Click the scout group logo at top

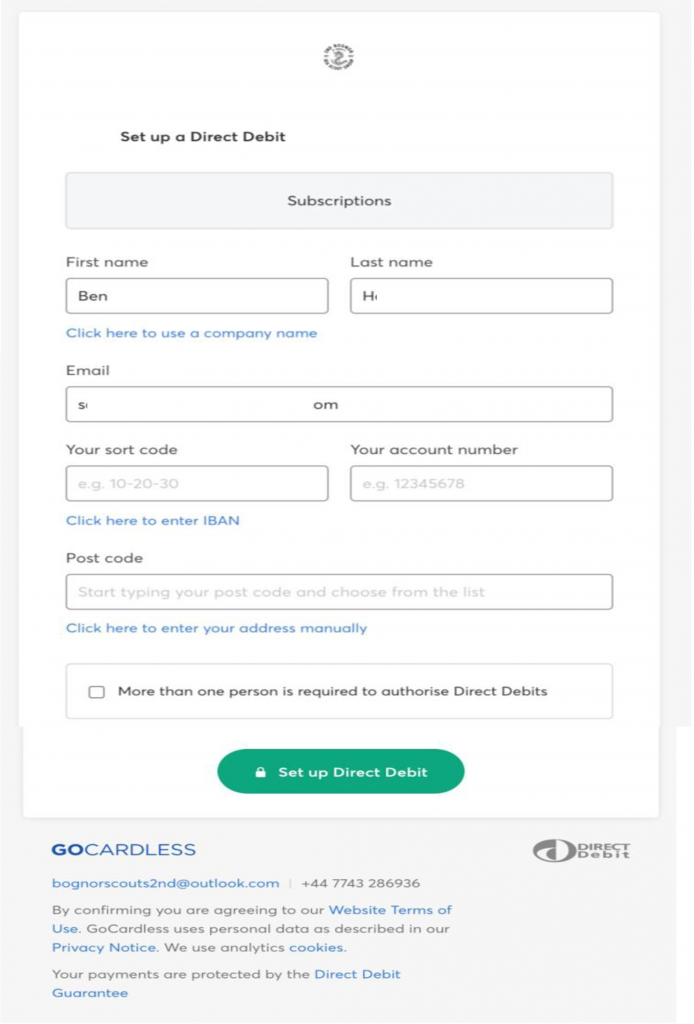[339, 58]
